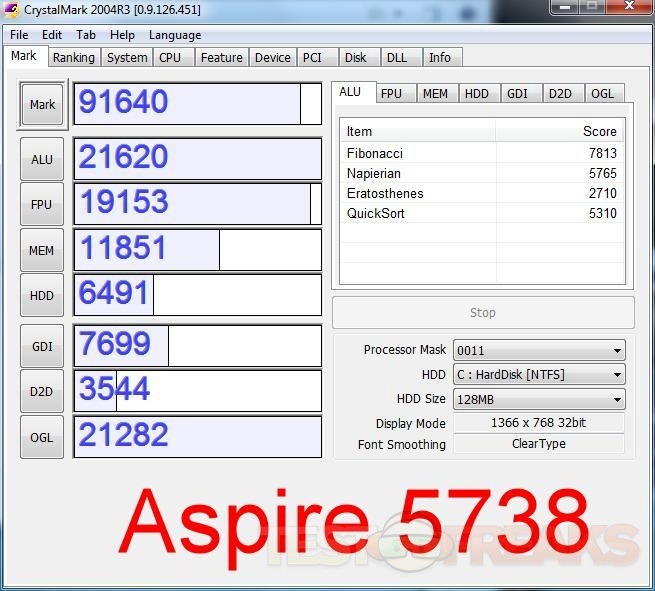Run all benchmarks with Mark button
This screenshot has height=591, width=655.
[x=42, y=105]
